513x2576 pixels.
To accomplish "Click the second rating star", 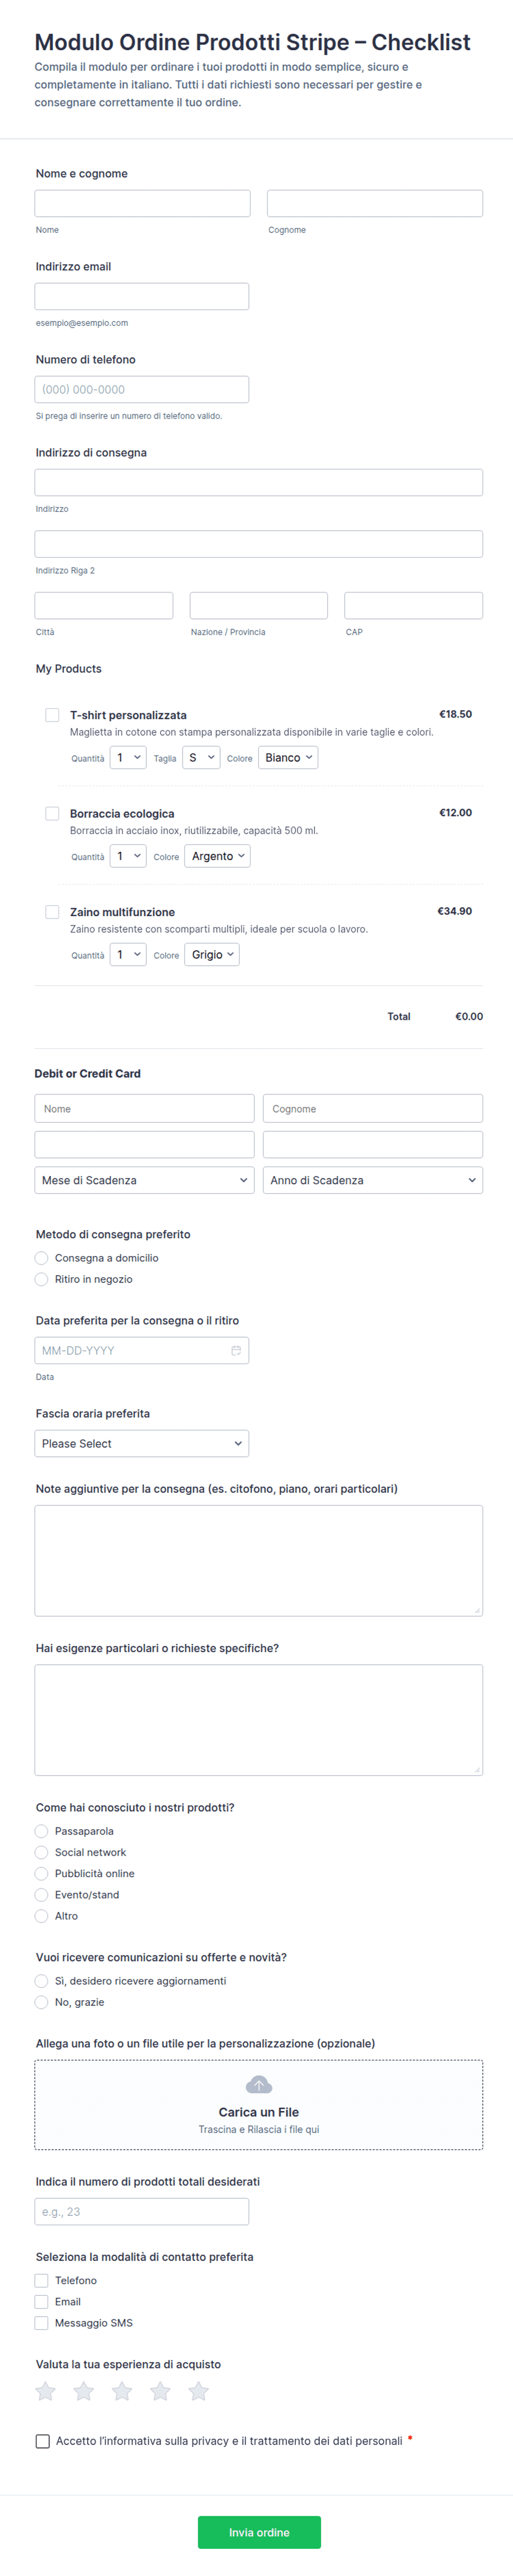I will tap(84, 2390).
